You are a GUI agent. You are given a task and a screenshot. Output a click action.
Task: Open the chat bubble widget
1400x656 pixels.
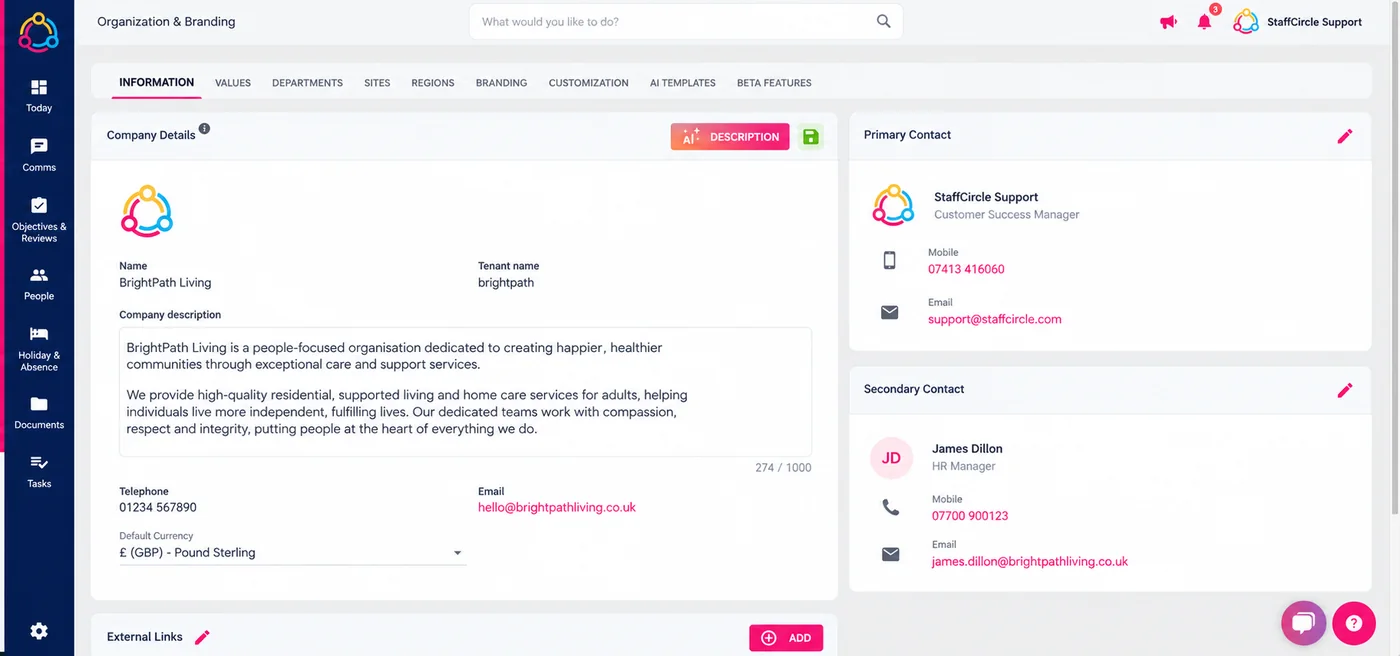(x=1303, y=623)
